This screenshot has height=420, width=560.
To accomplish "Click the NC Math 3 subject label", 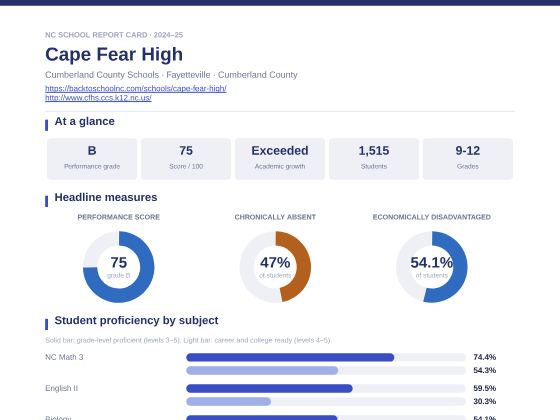I will [x=64, y=357].
